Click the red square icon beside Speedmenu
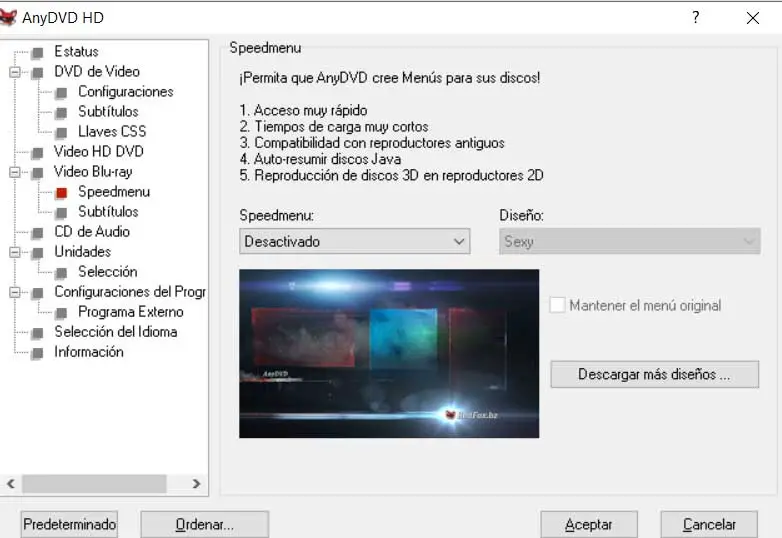 tap(61, 192)
